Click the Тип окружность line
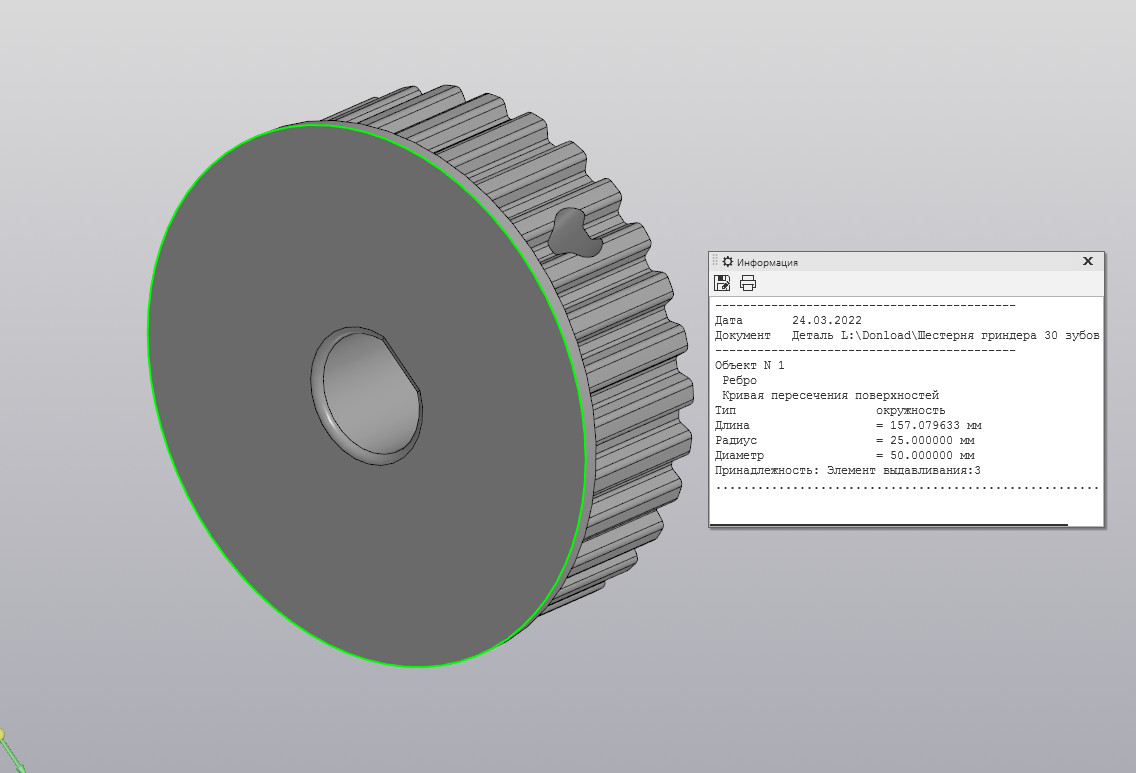This screenshot has height=773, width=1136. [830, 411]
